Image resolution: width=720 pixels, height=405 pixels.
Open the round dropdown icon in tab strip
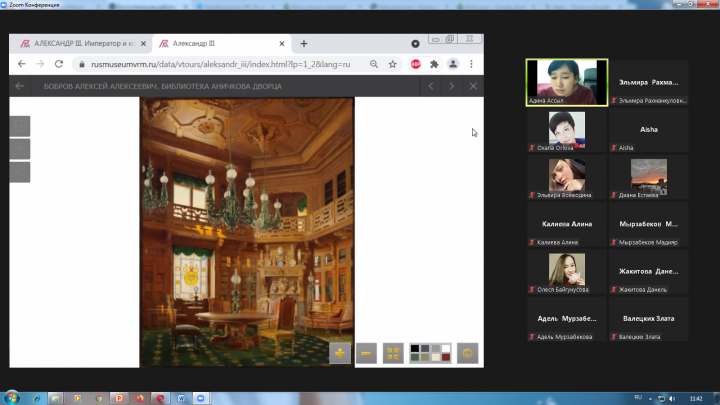415,44
